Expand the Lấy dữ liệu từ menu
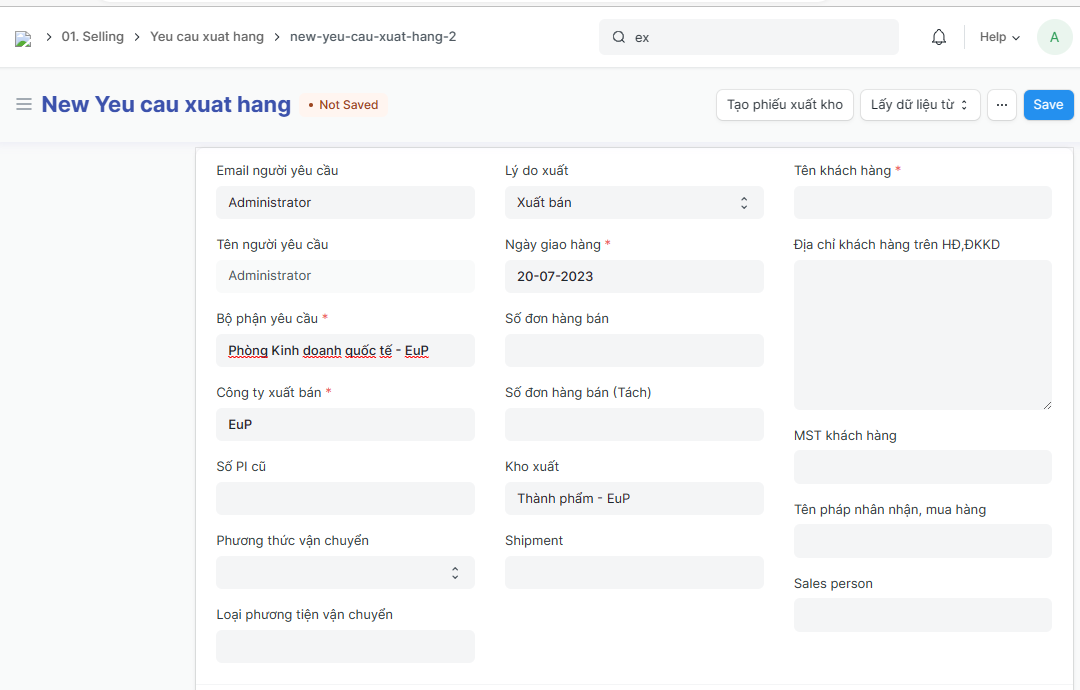Image resolution: width=1080 pixels, height=690 pixels. pyautogui.click(x=920, y=105)
